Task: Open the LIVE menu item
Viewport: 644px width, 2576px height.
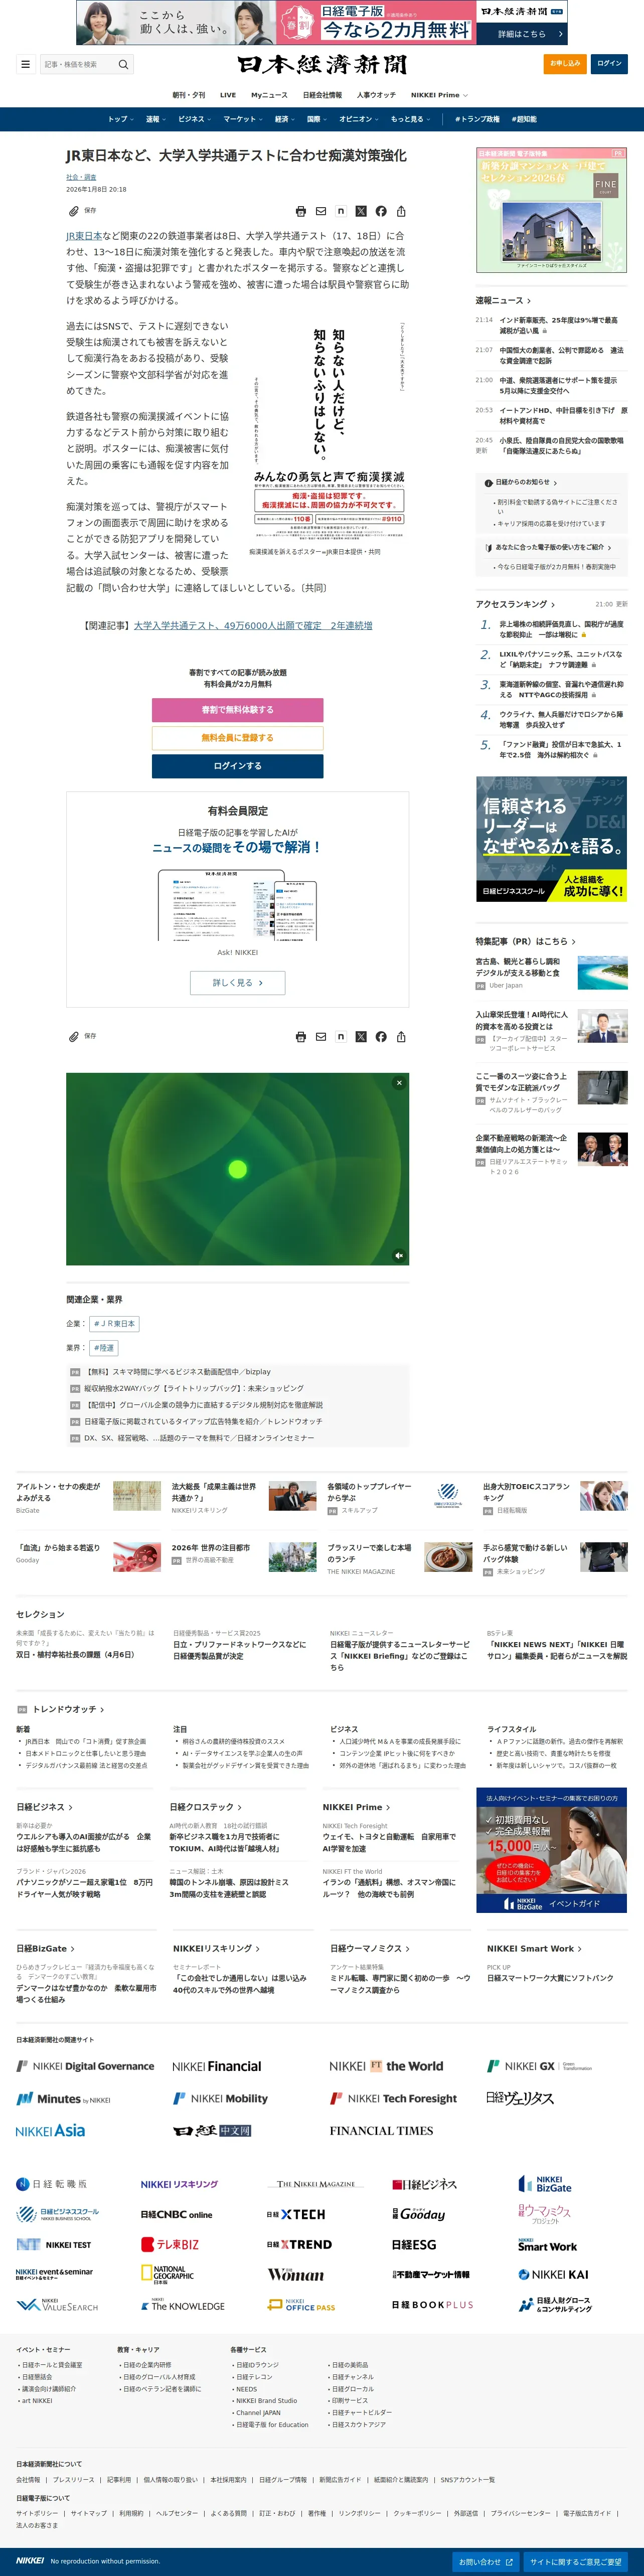Action: 228,95
